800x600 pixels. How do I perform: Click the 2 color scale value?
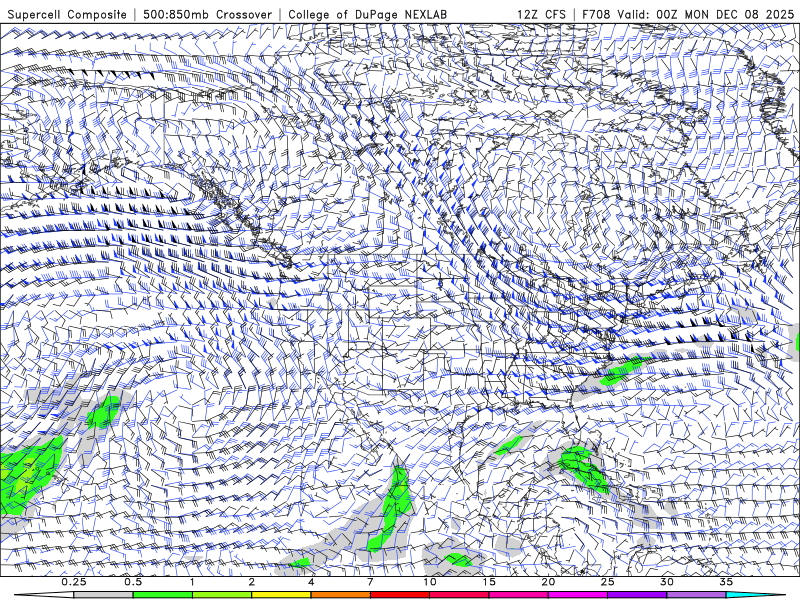pos(252,582)
